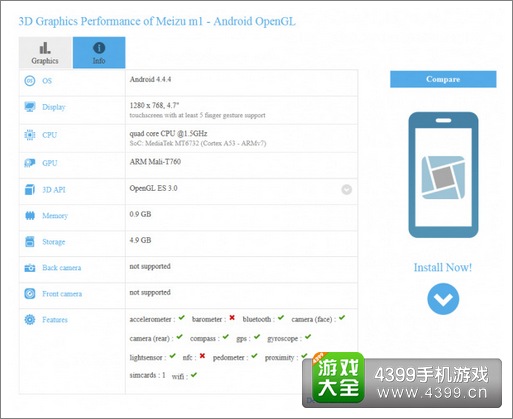The width and height of the screenshot is (513, 419).
Task: Click the Storage label
Action: click(x=54, y=242)
